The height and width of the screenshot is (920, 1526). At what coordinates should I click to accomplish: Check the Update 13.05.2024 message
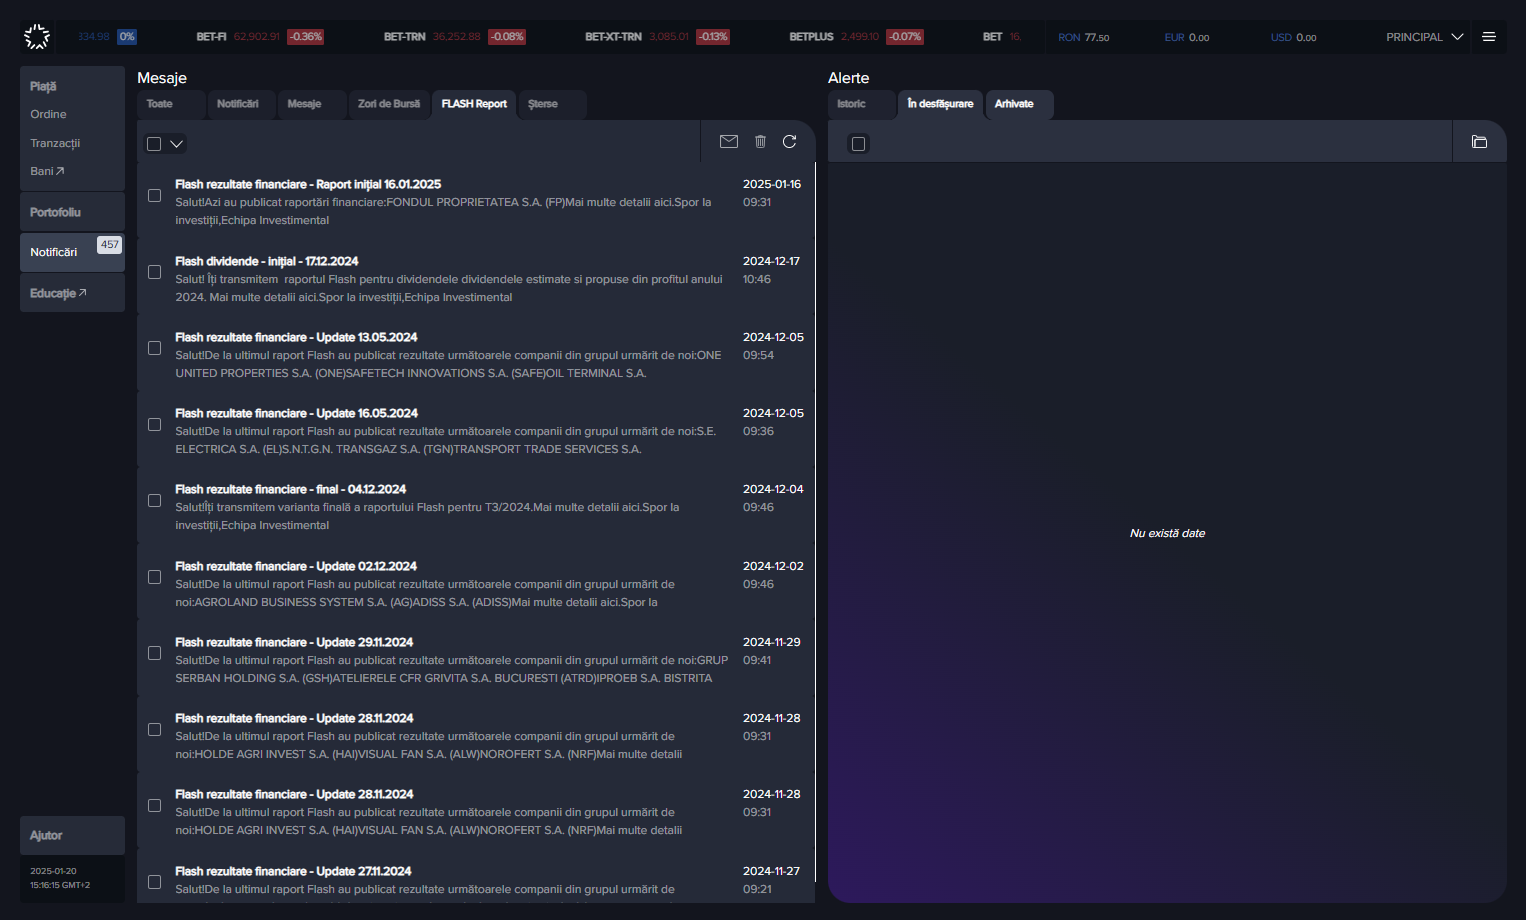click(x=154, y=348)
